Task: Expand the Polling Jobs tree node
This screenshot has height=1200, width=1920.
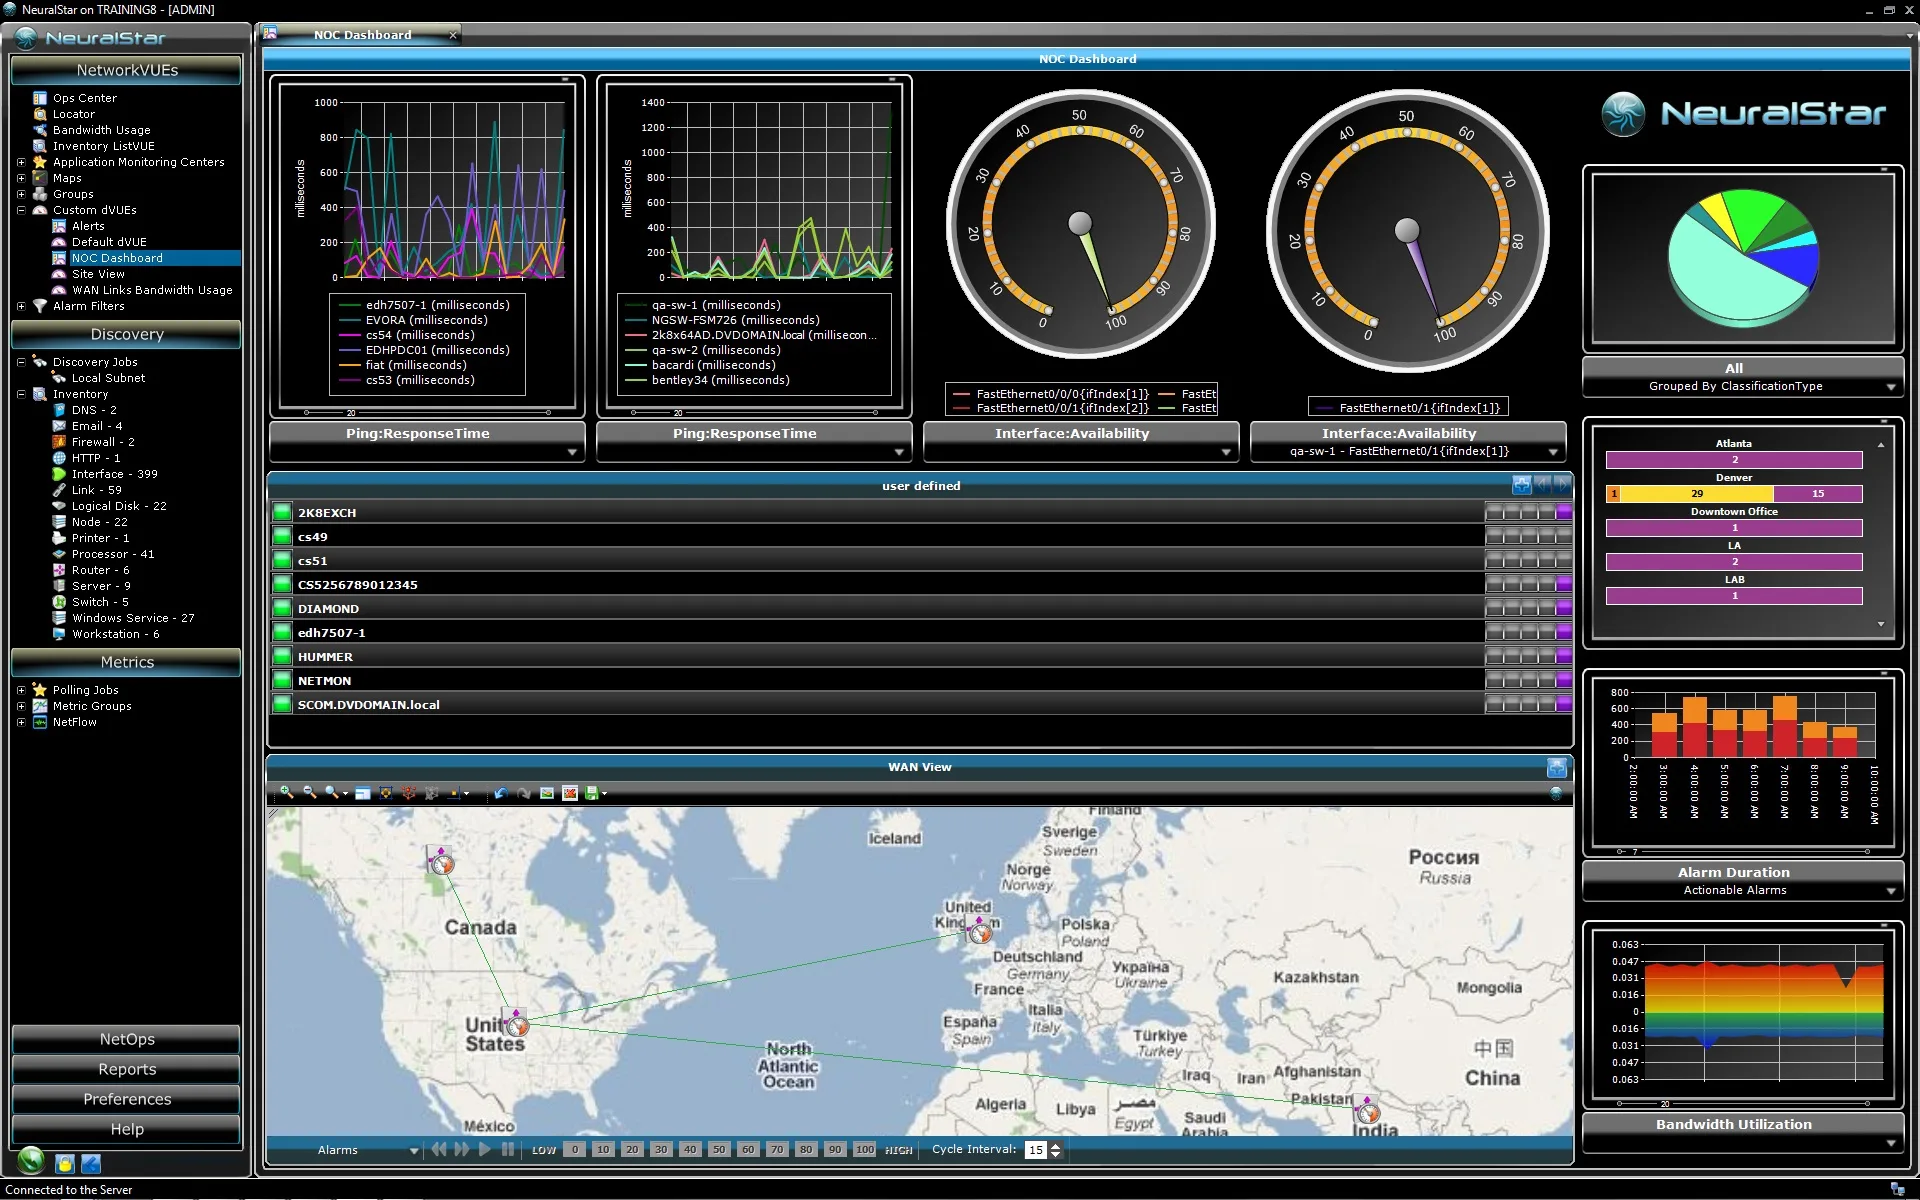Action: [x=21, y=690]
